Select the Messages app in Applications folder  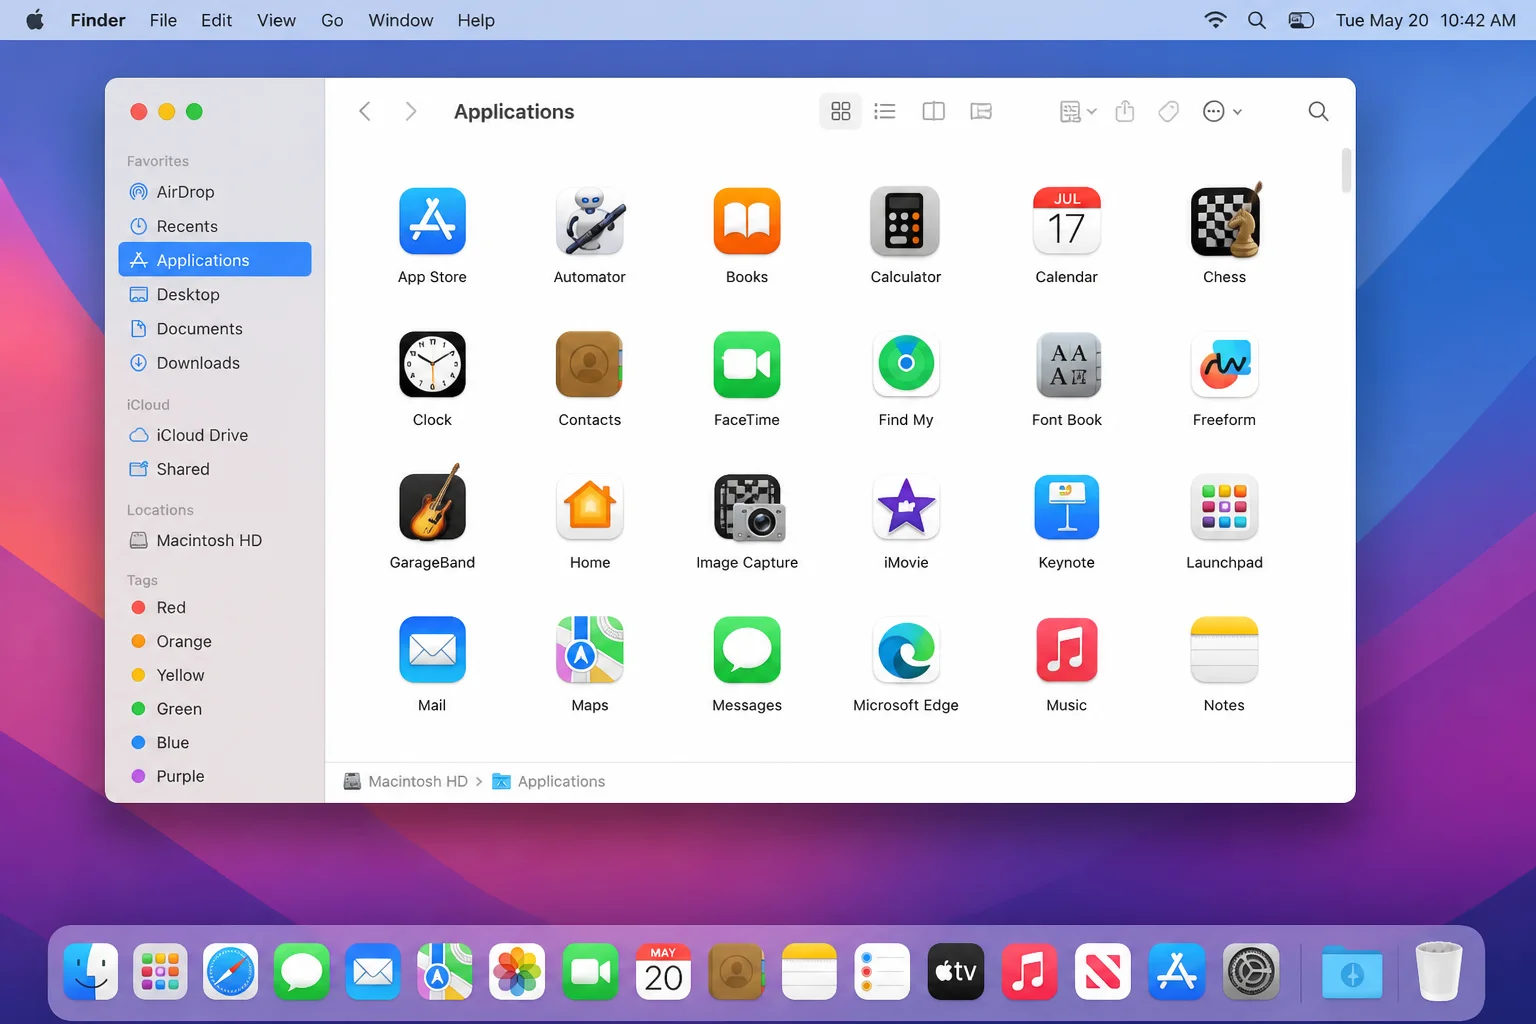(x=747, y=650)
